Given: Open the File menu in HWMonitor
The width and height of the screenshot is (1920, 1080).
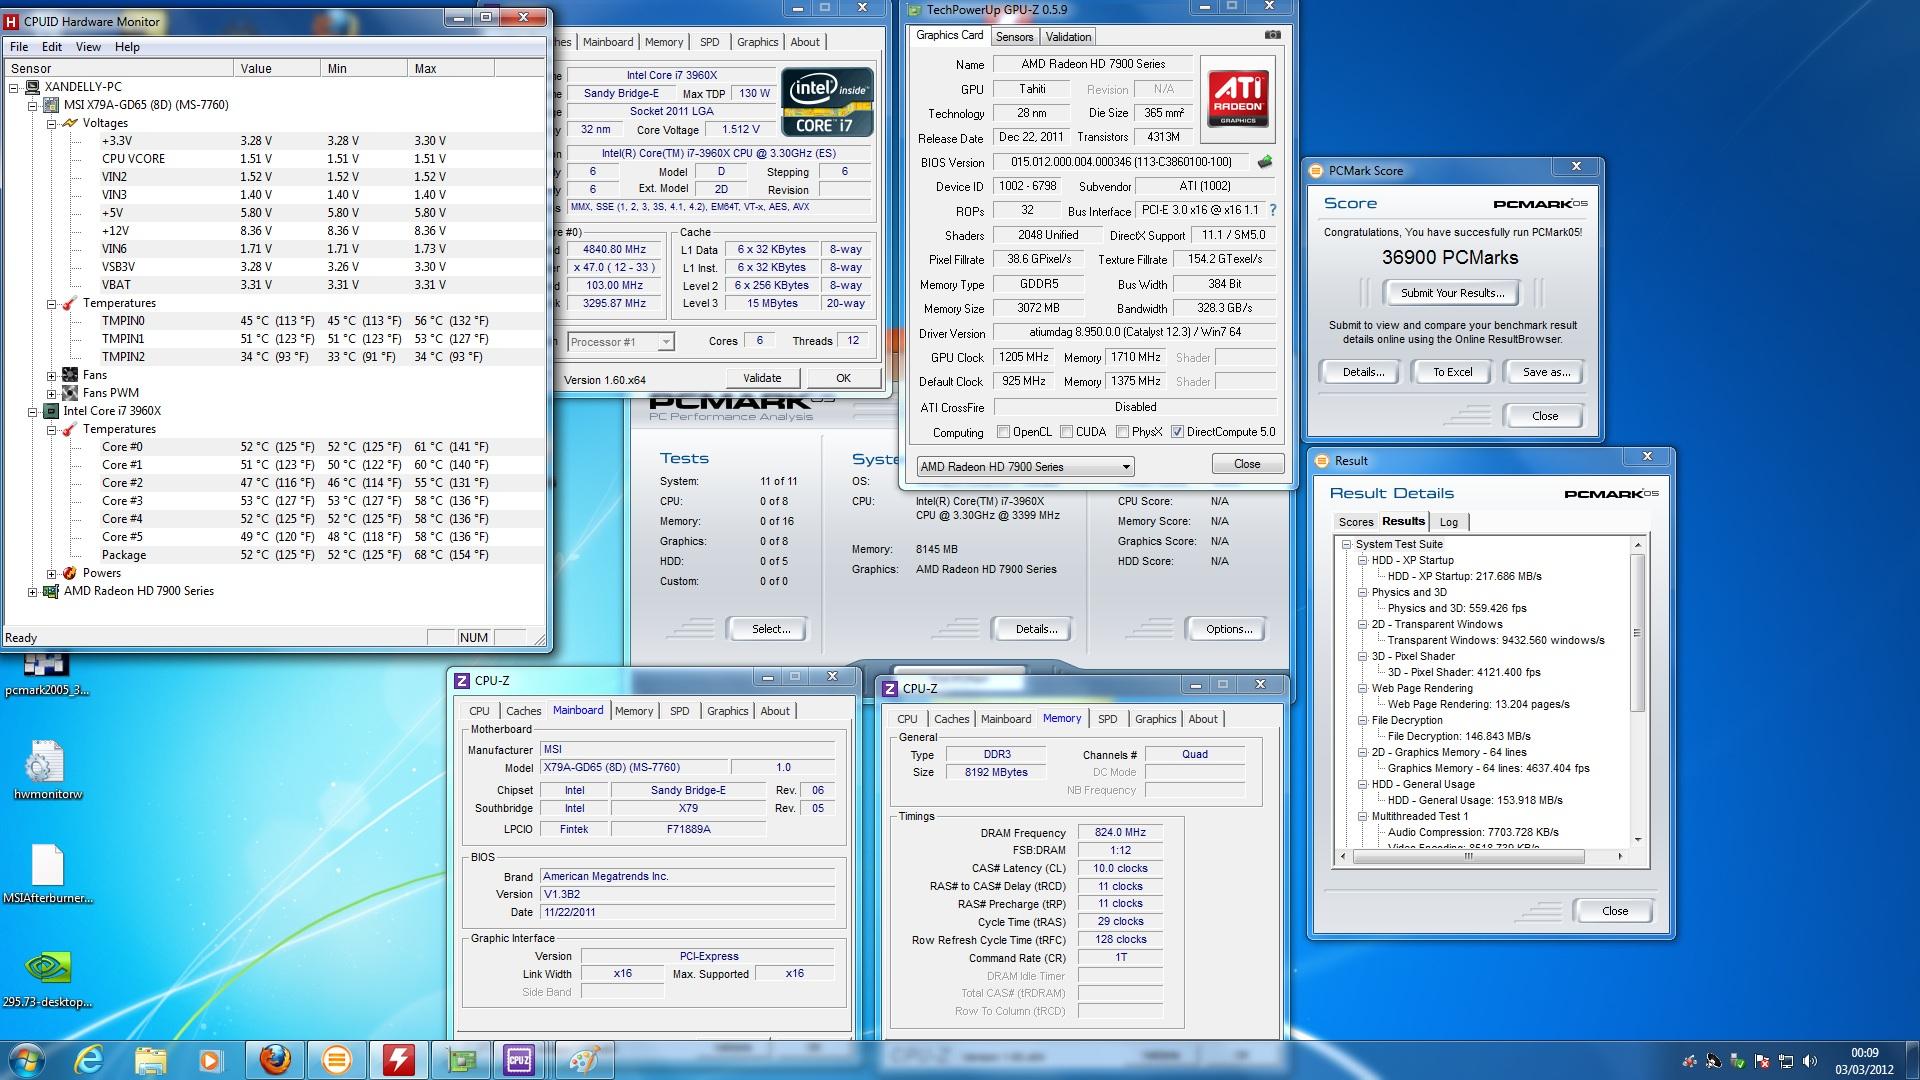Looking at the screenshot, I should [19, 47].
